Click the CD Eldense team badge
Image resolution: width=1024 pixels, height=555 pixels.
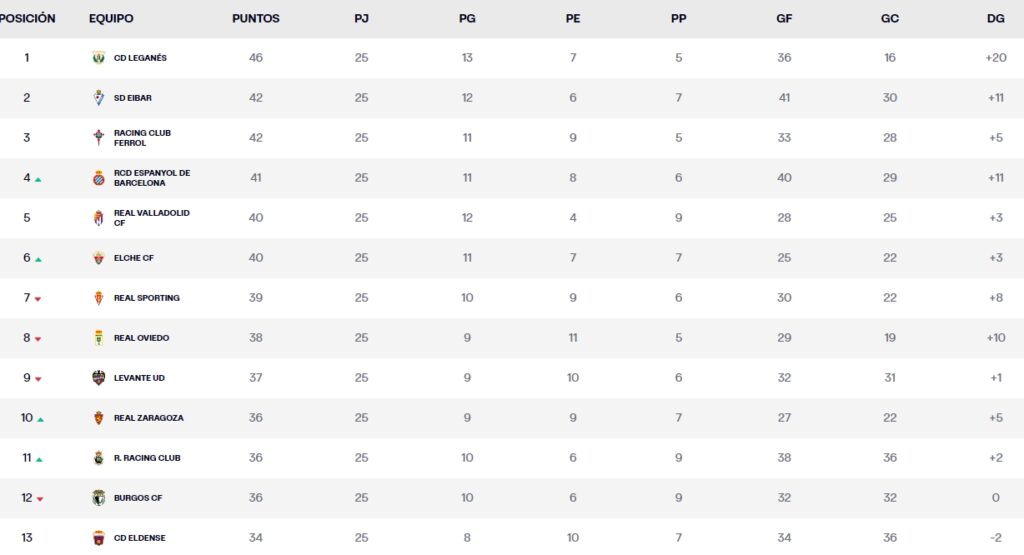98,538
